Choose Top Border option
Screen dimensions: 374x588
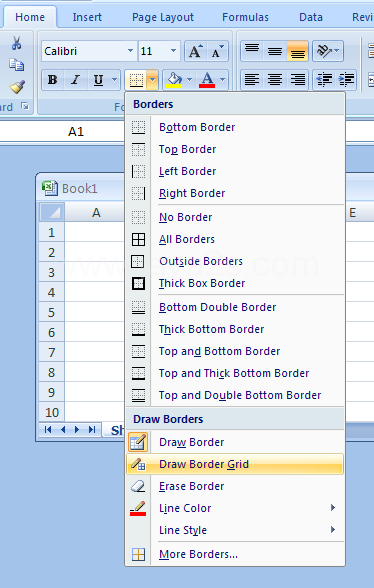pyautogui.click(x=235, y=149)
